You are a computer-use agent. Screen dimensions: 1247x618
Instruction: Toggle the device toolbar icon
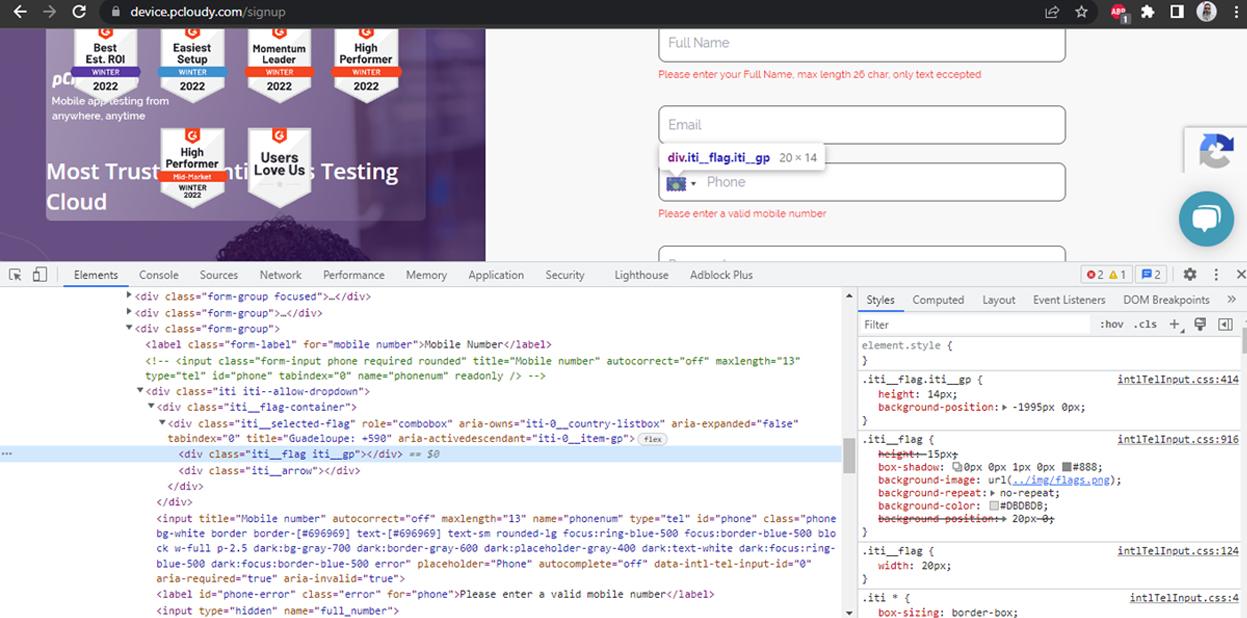pyautogui.click(x=40, y=274)
